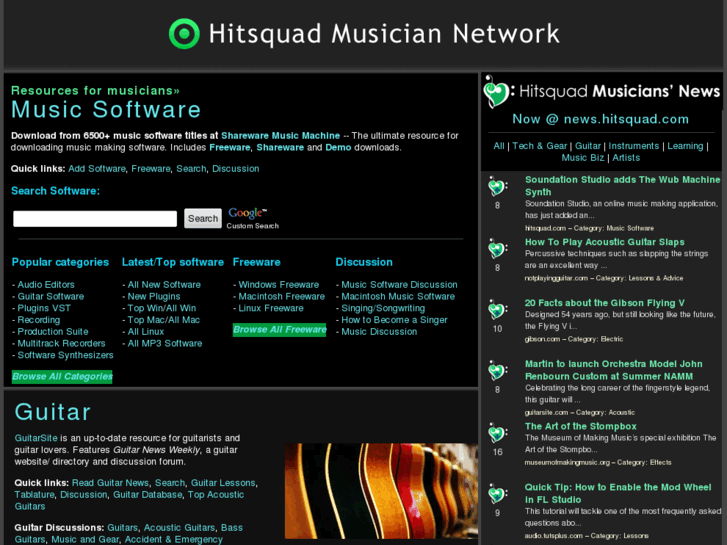
Task: Click inside the software search text field
Action: pyautogui.click(x=95, y=218)
